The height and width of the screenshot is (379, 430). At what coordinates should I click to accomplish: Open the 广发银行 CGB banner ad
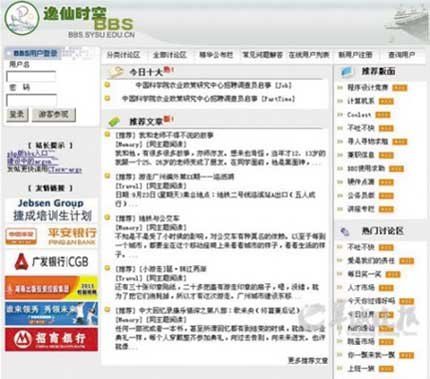coord(51,261)
